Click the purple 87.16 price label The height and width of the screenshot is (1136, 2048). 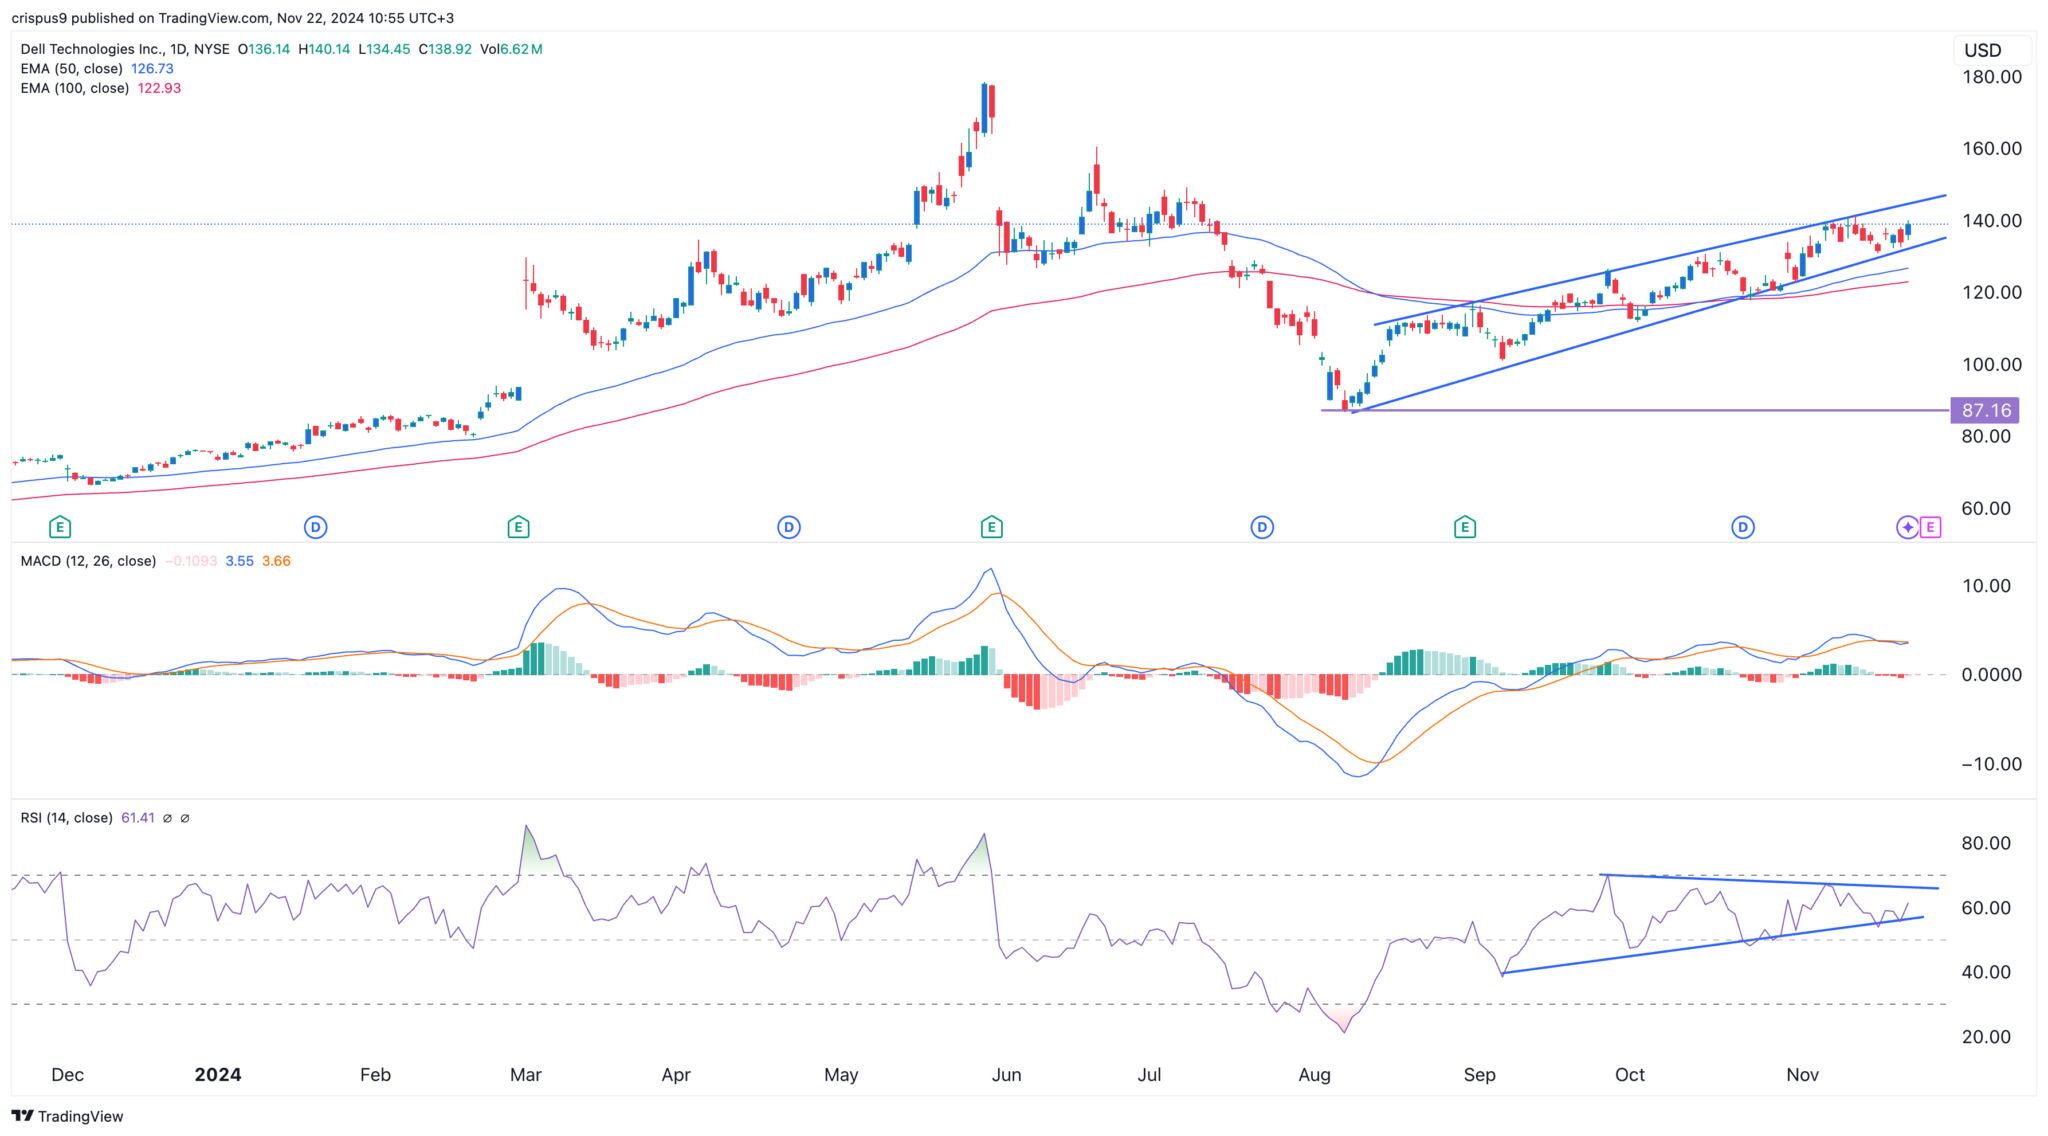pos(1986,410)
